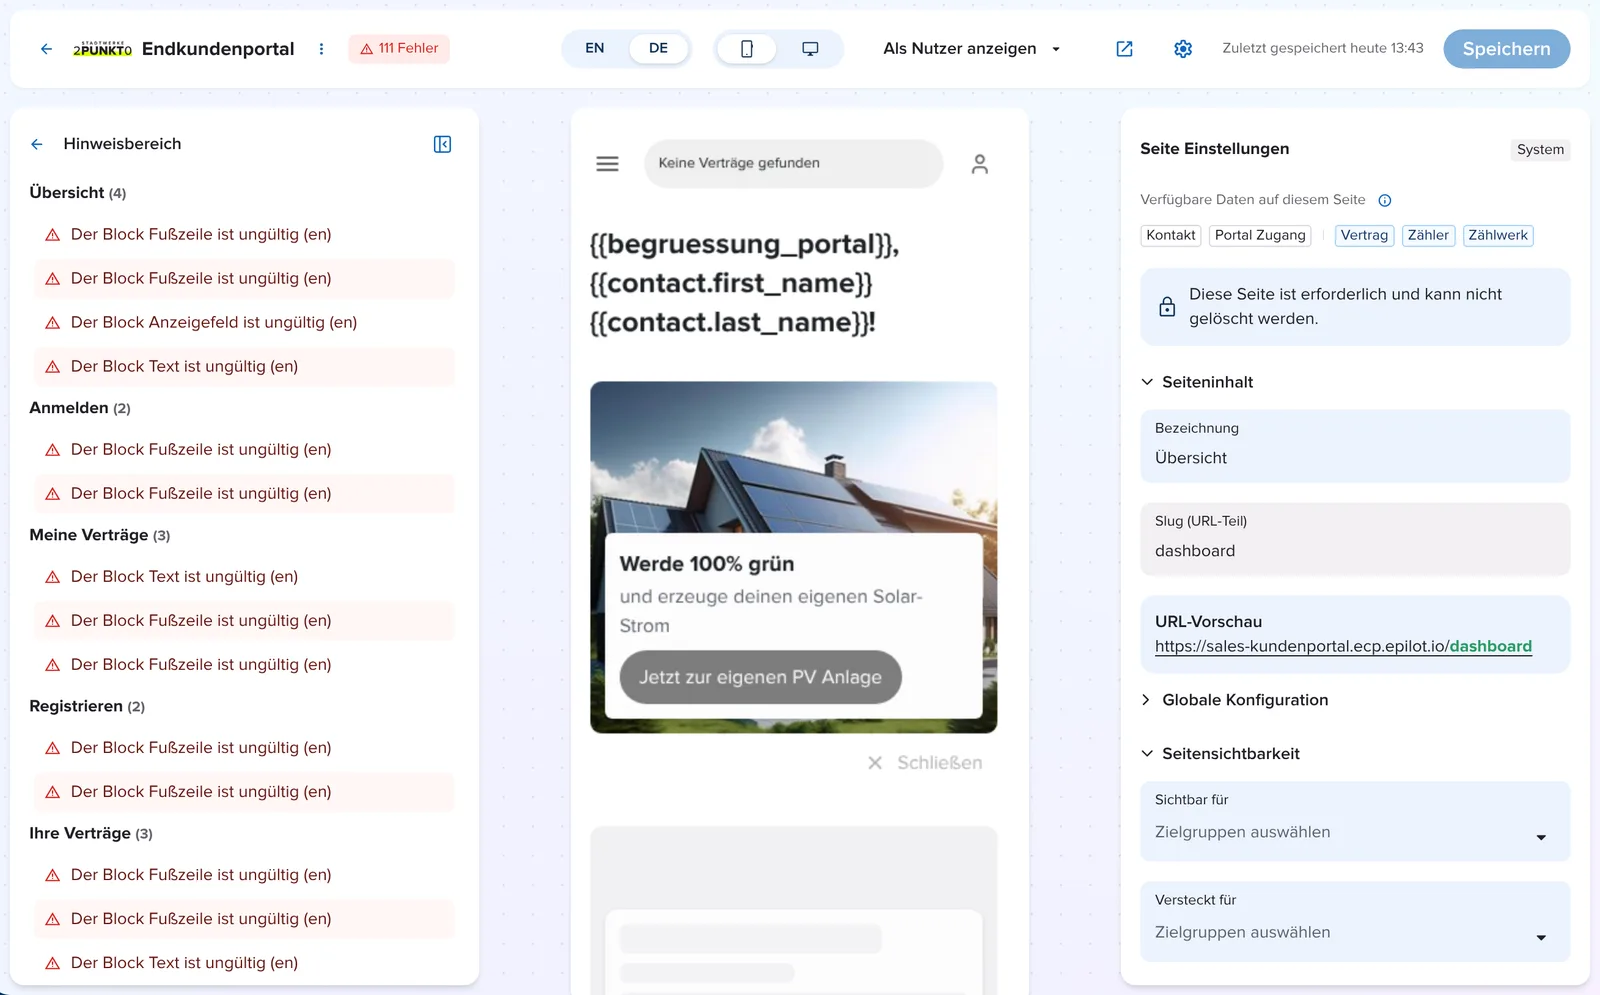Screen dimensions: 1600x995
Task: Click the 2PUNKT0 logo
Action: [102, 48]
